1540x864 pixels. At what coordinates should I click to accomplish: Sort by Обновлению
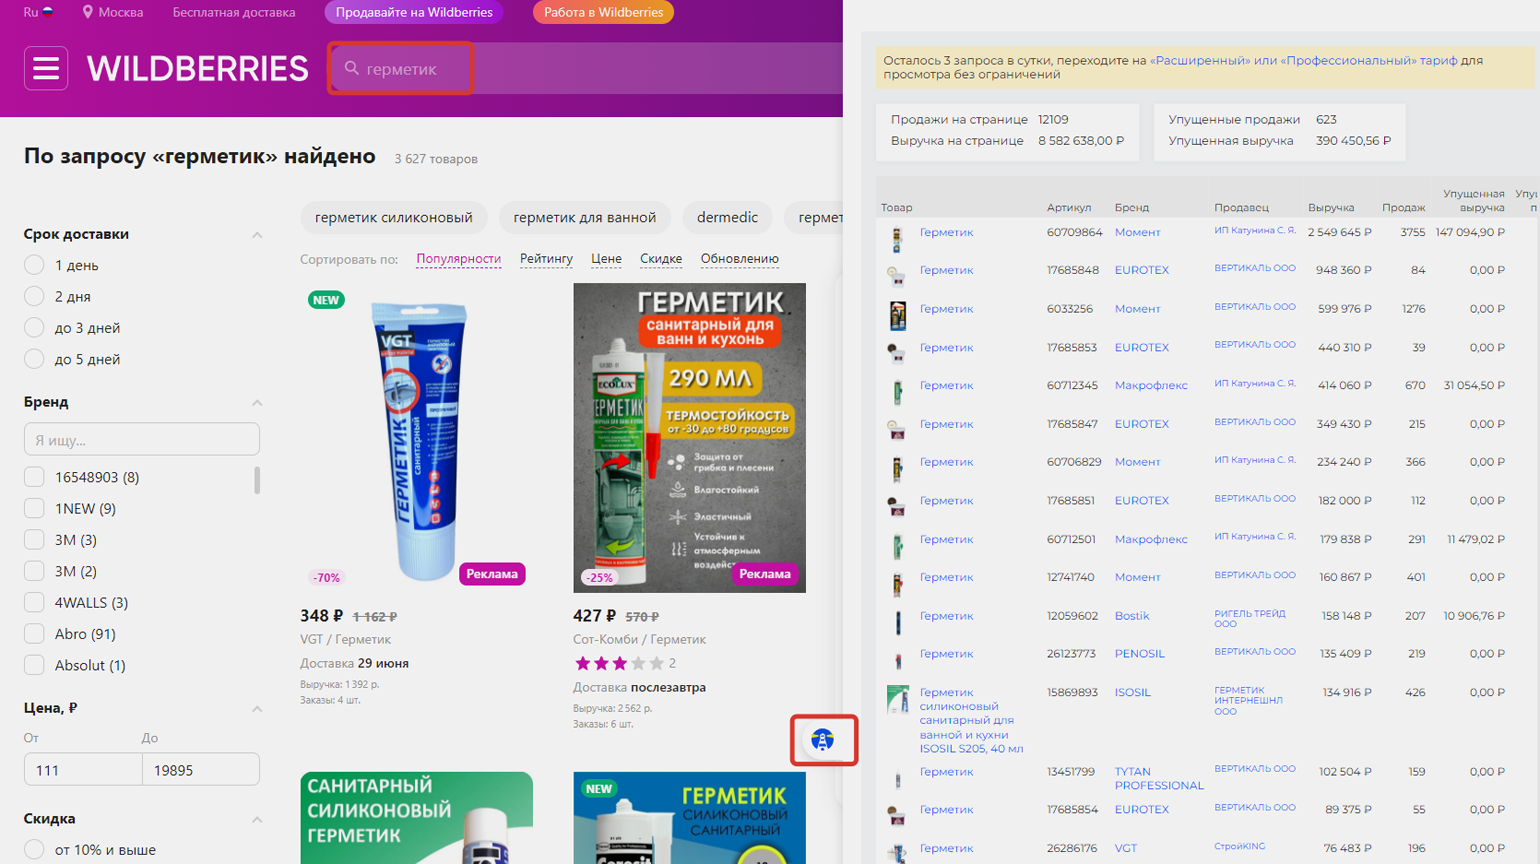tap(739, 259)
